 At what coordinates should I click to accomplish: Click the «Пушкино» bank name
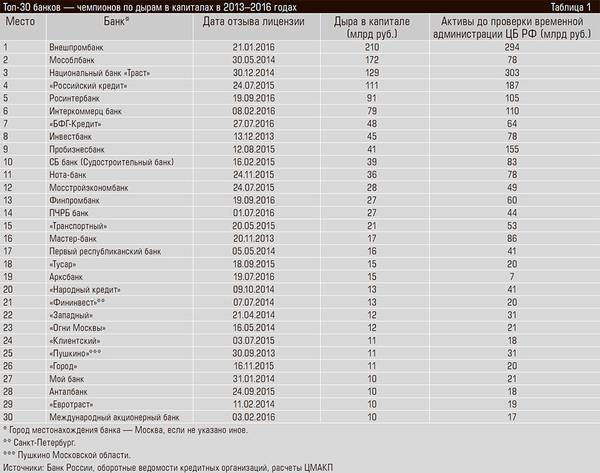(75, 354)
